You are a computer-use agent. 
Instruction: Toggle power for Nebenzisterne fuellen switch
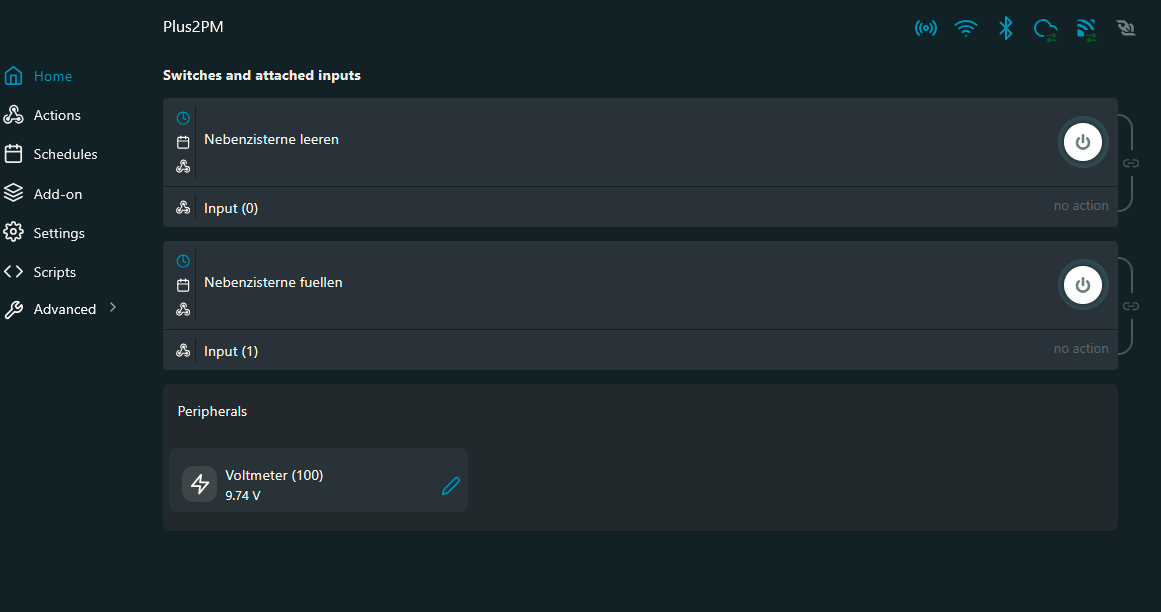coord(1083,285)
